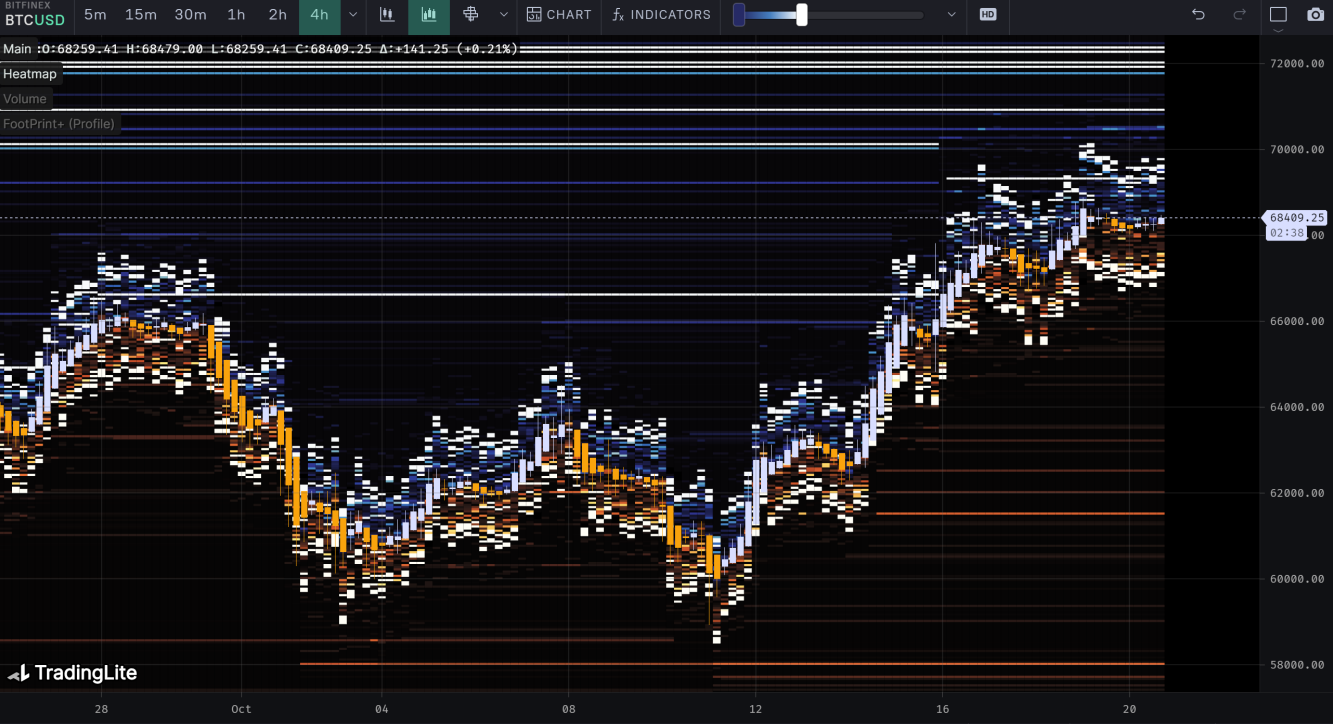Enable the Volume layer
This screenshot has height=724, width=1333.
(25, 99)
